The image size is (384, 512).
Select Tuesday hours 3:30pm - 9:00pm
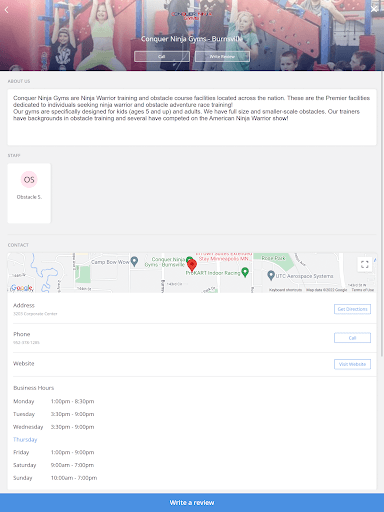(x=72, y=414)
